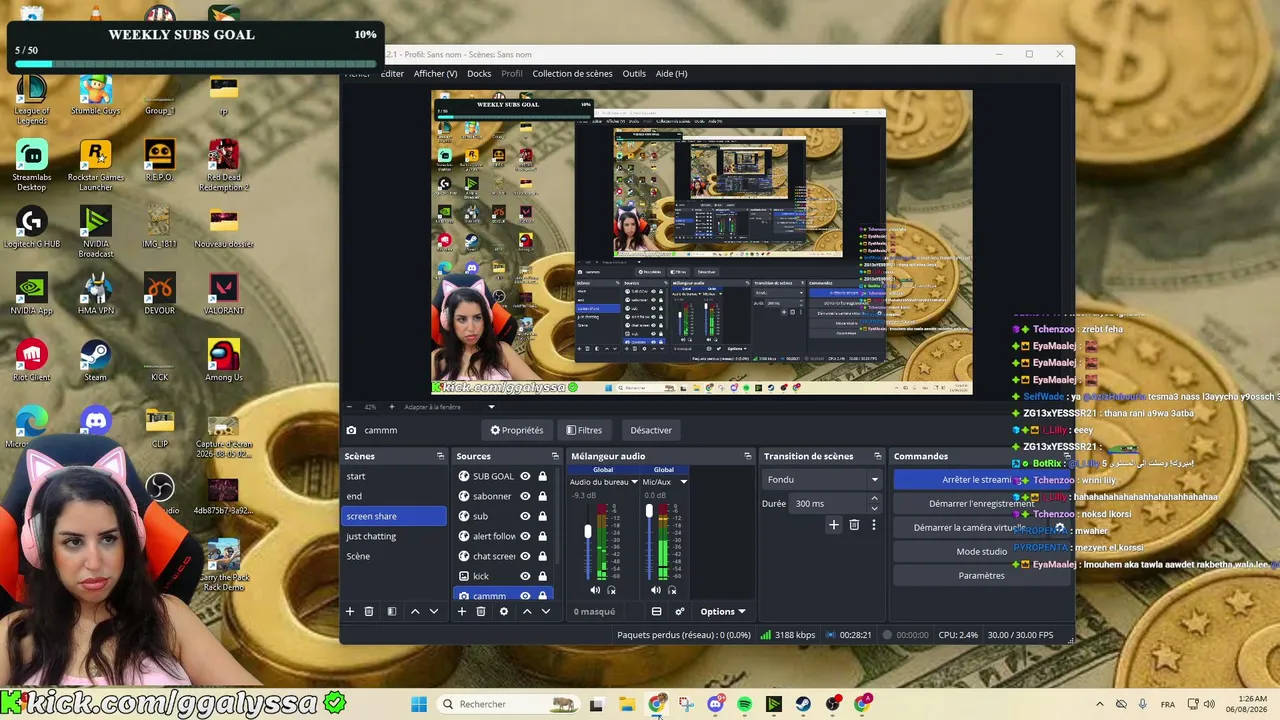Hide the chat screen source
The image size is (1280, 720).
pyautogui.click(x=525, y=556)
